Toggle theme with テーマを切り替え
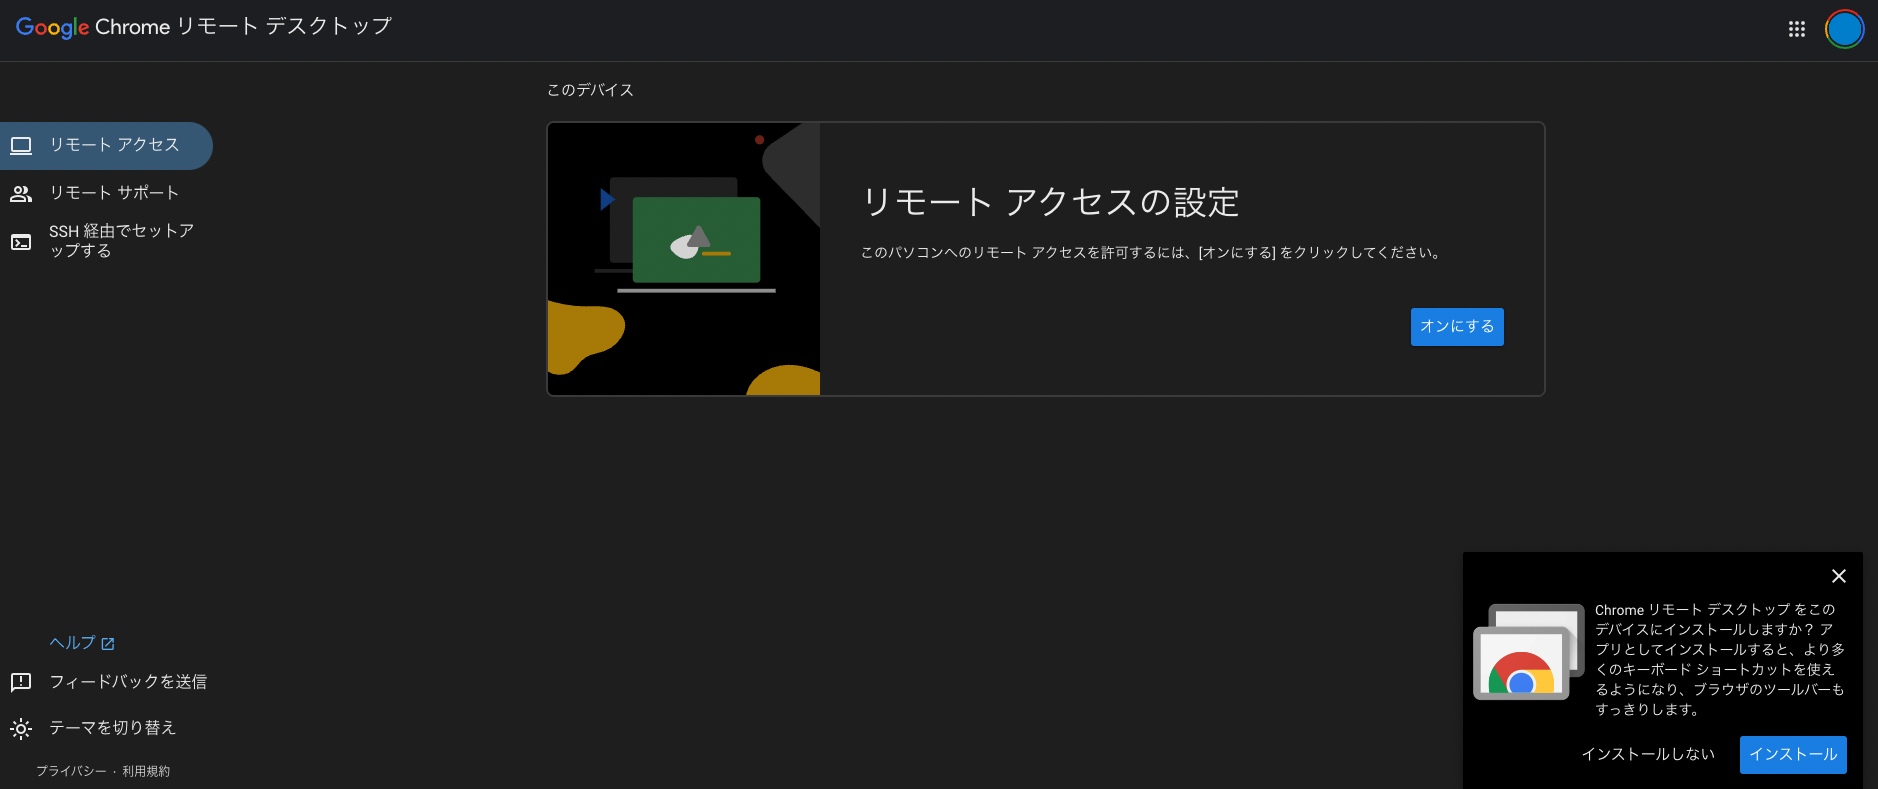Image resolution: width=1878 pixels, height=789 pixels. 113,728
